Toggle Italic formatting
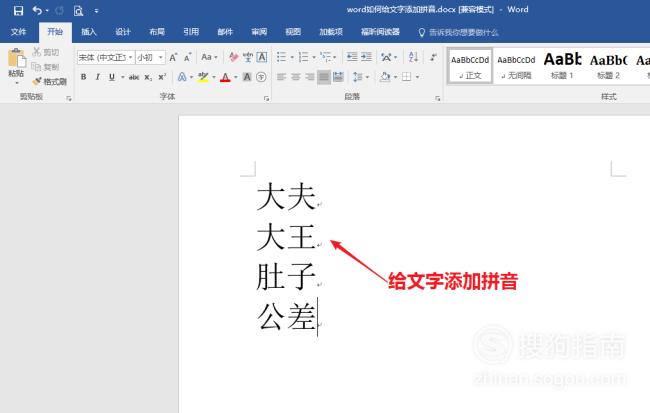This screenshot has height=413, width=650. click(x=98, y=77)
